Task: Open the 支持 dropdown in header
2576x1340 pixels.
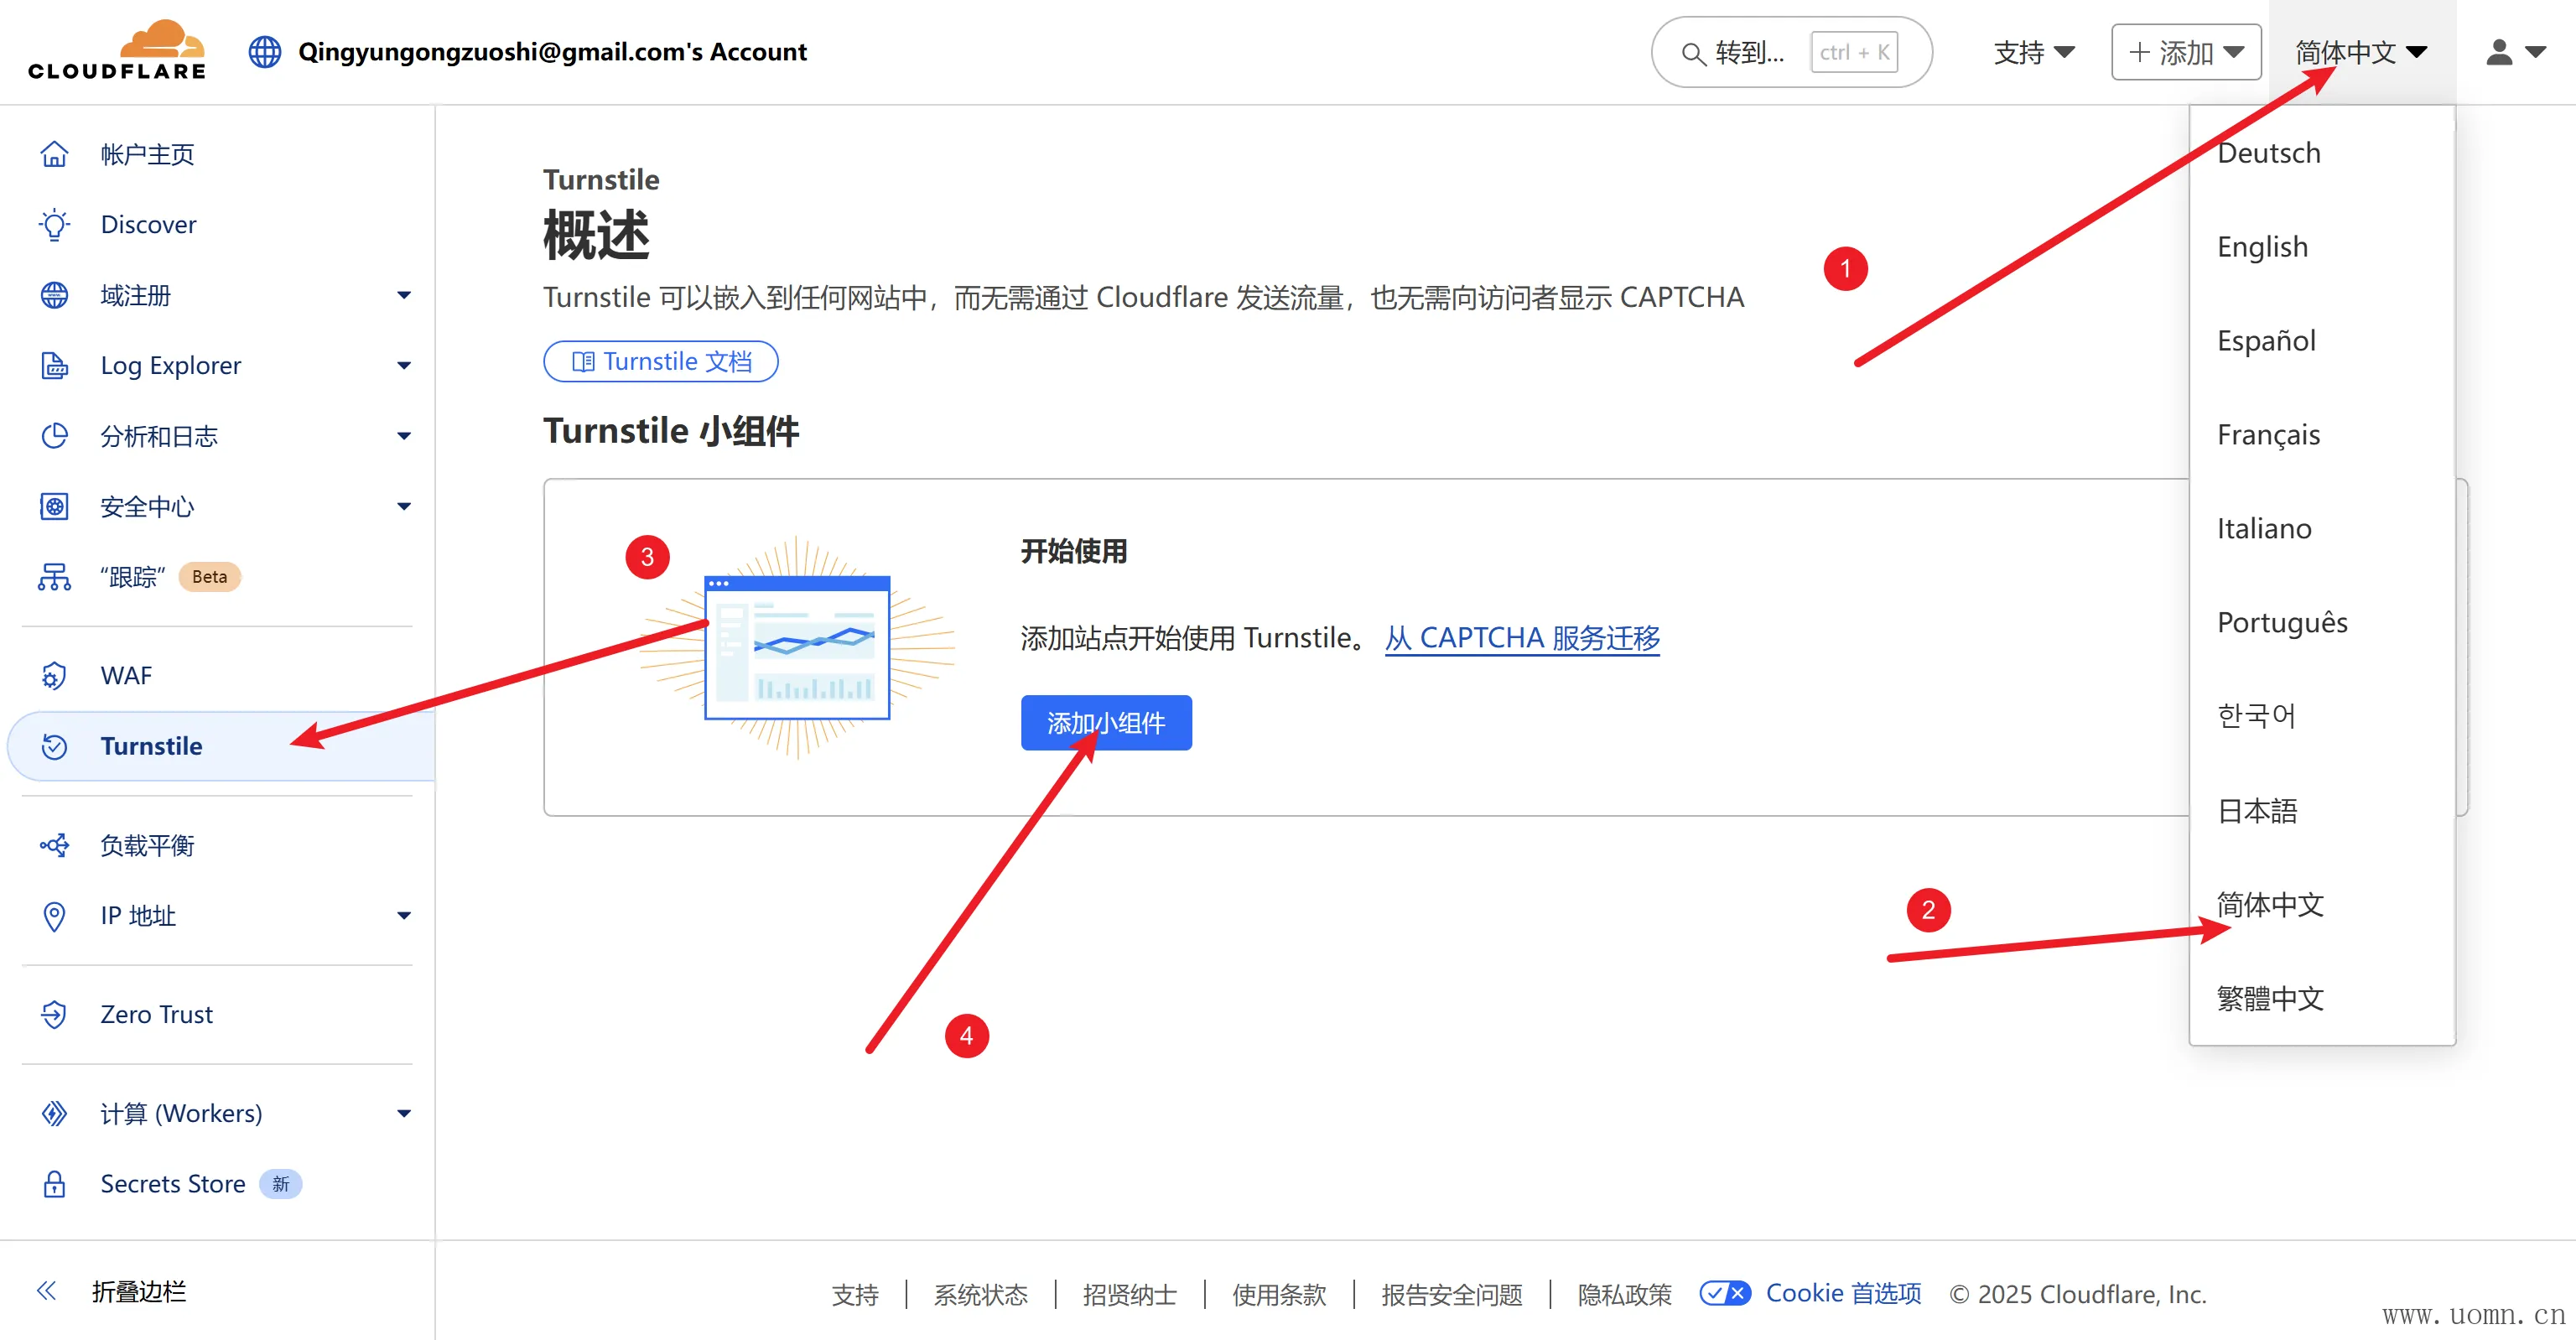Action: click(x=2033, y=52)
